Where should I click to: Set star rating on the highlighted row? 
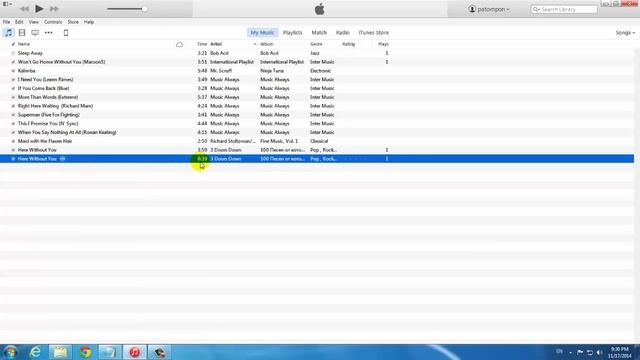tap(355, 159)
